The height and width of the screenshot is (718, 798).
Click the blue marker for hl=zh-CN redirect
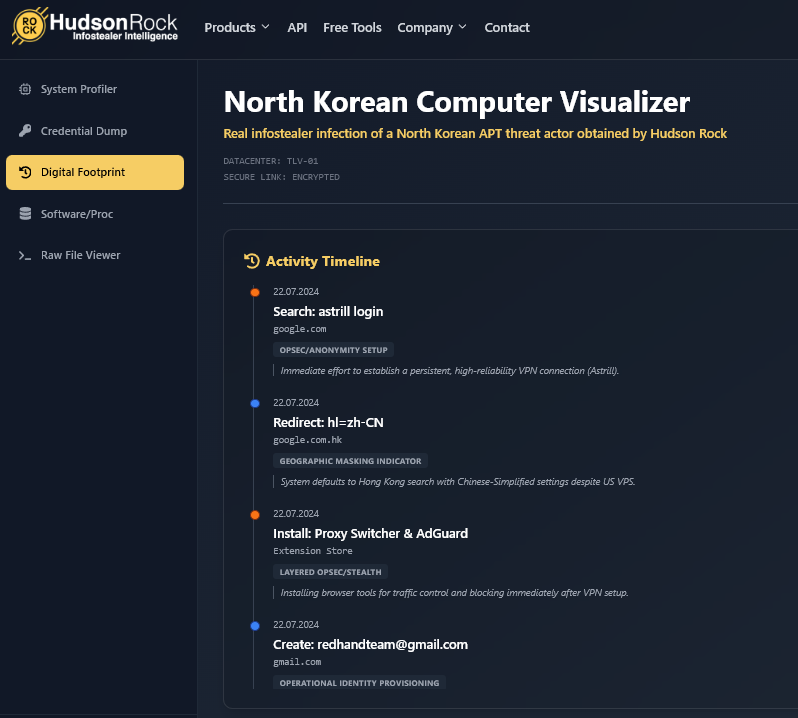click(255, 404)
